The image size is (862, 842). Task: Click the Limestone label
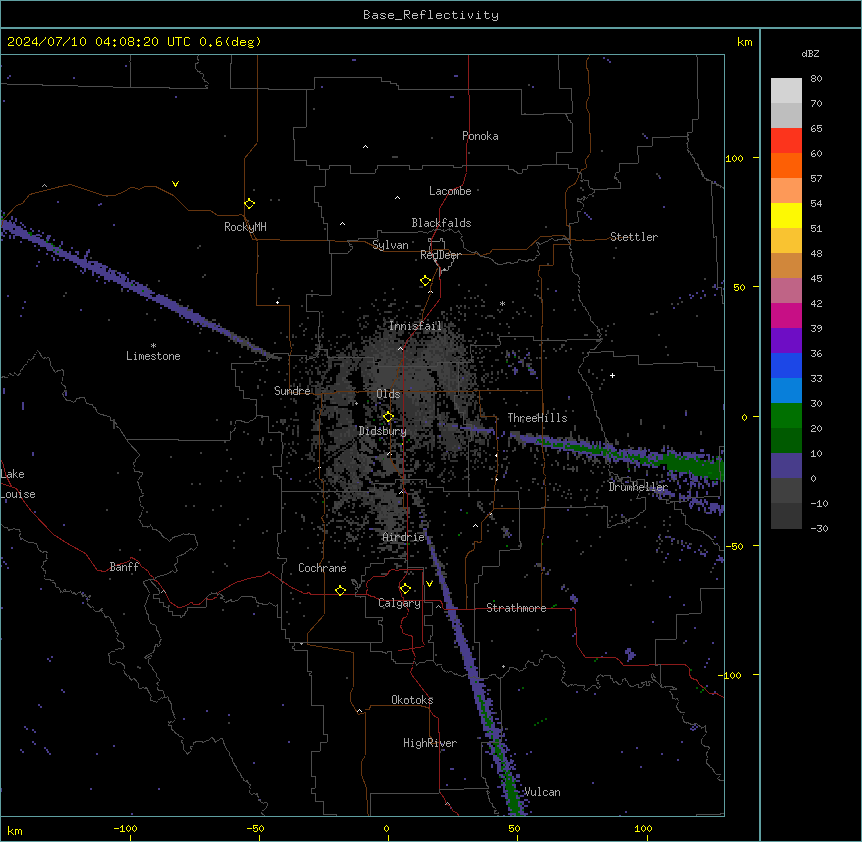point(153,356)
